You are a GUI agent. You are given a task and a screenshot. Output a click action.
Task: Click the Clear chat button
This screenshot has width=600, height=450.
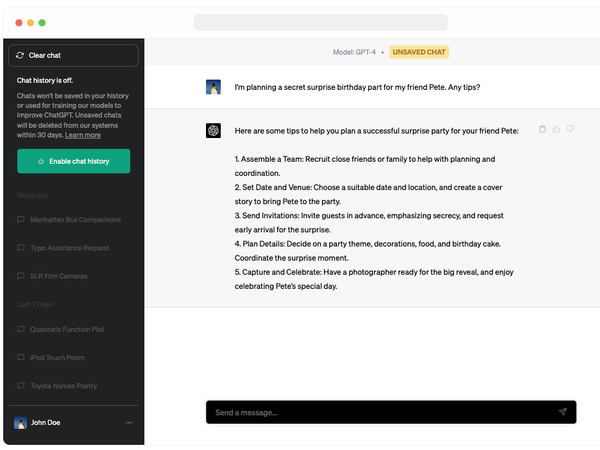coord(73,56)
